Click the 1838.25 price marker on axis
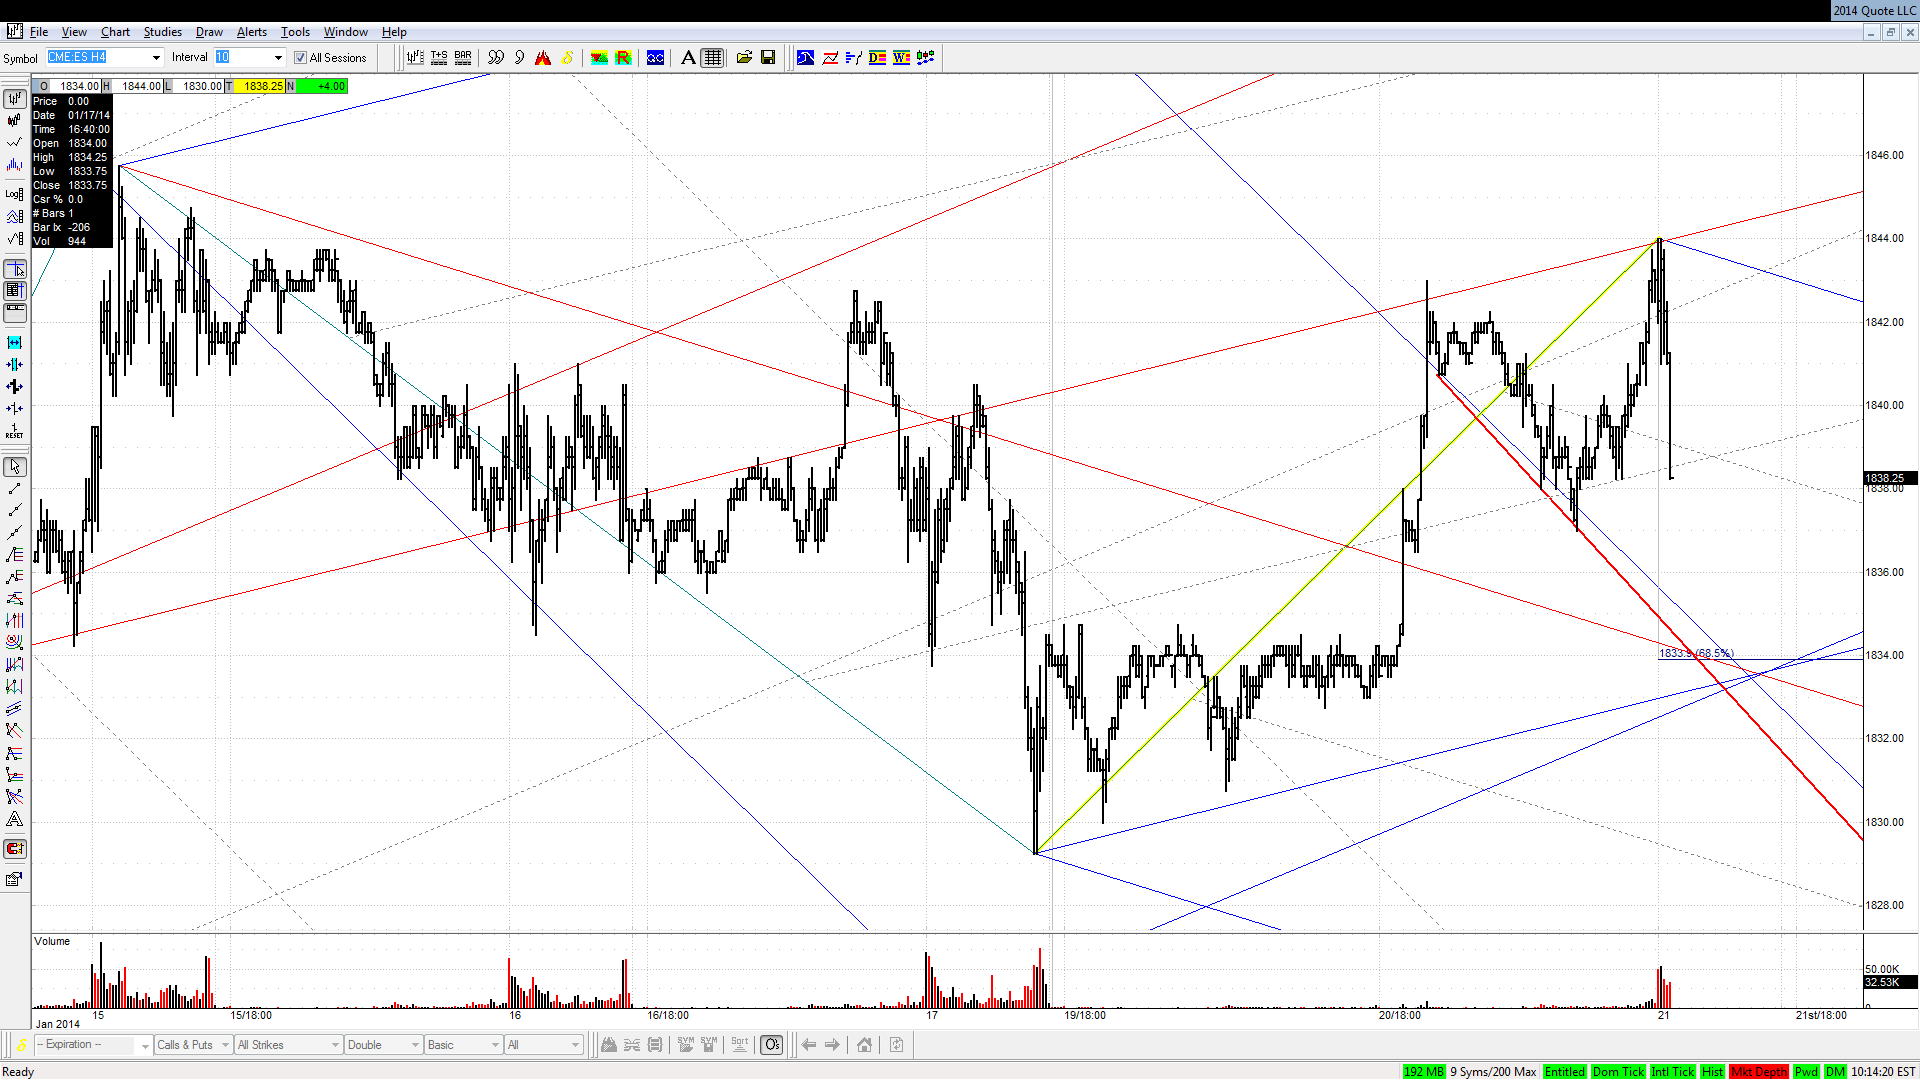 [1890, 478]
